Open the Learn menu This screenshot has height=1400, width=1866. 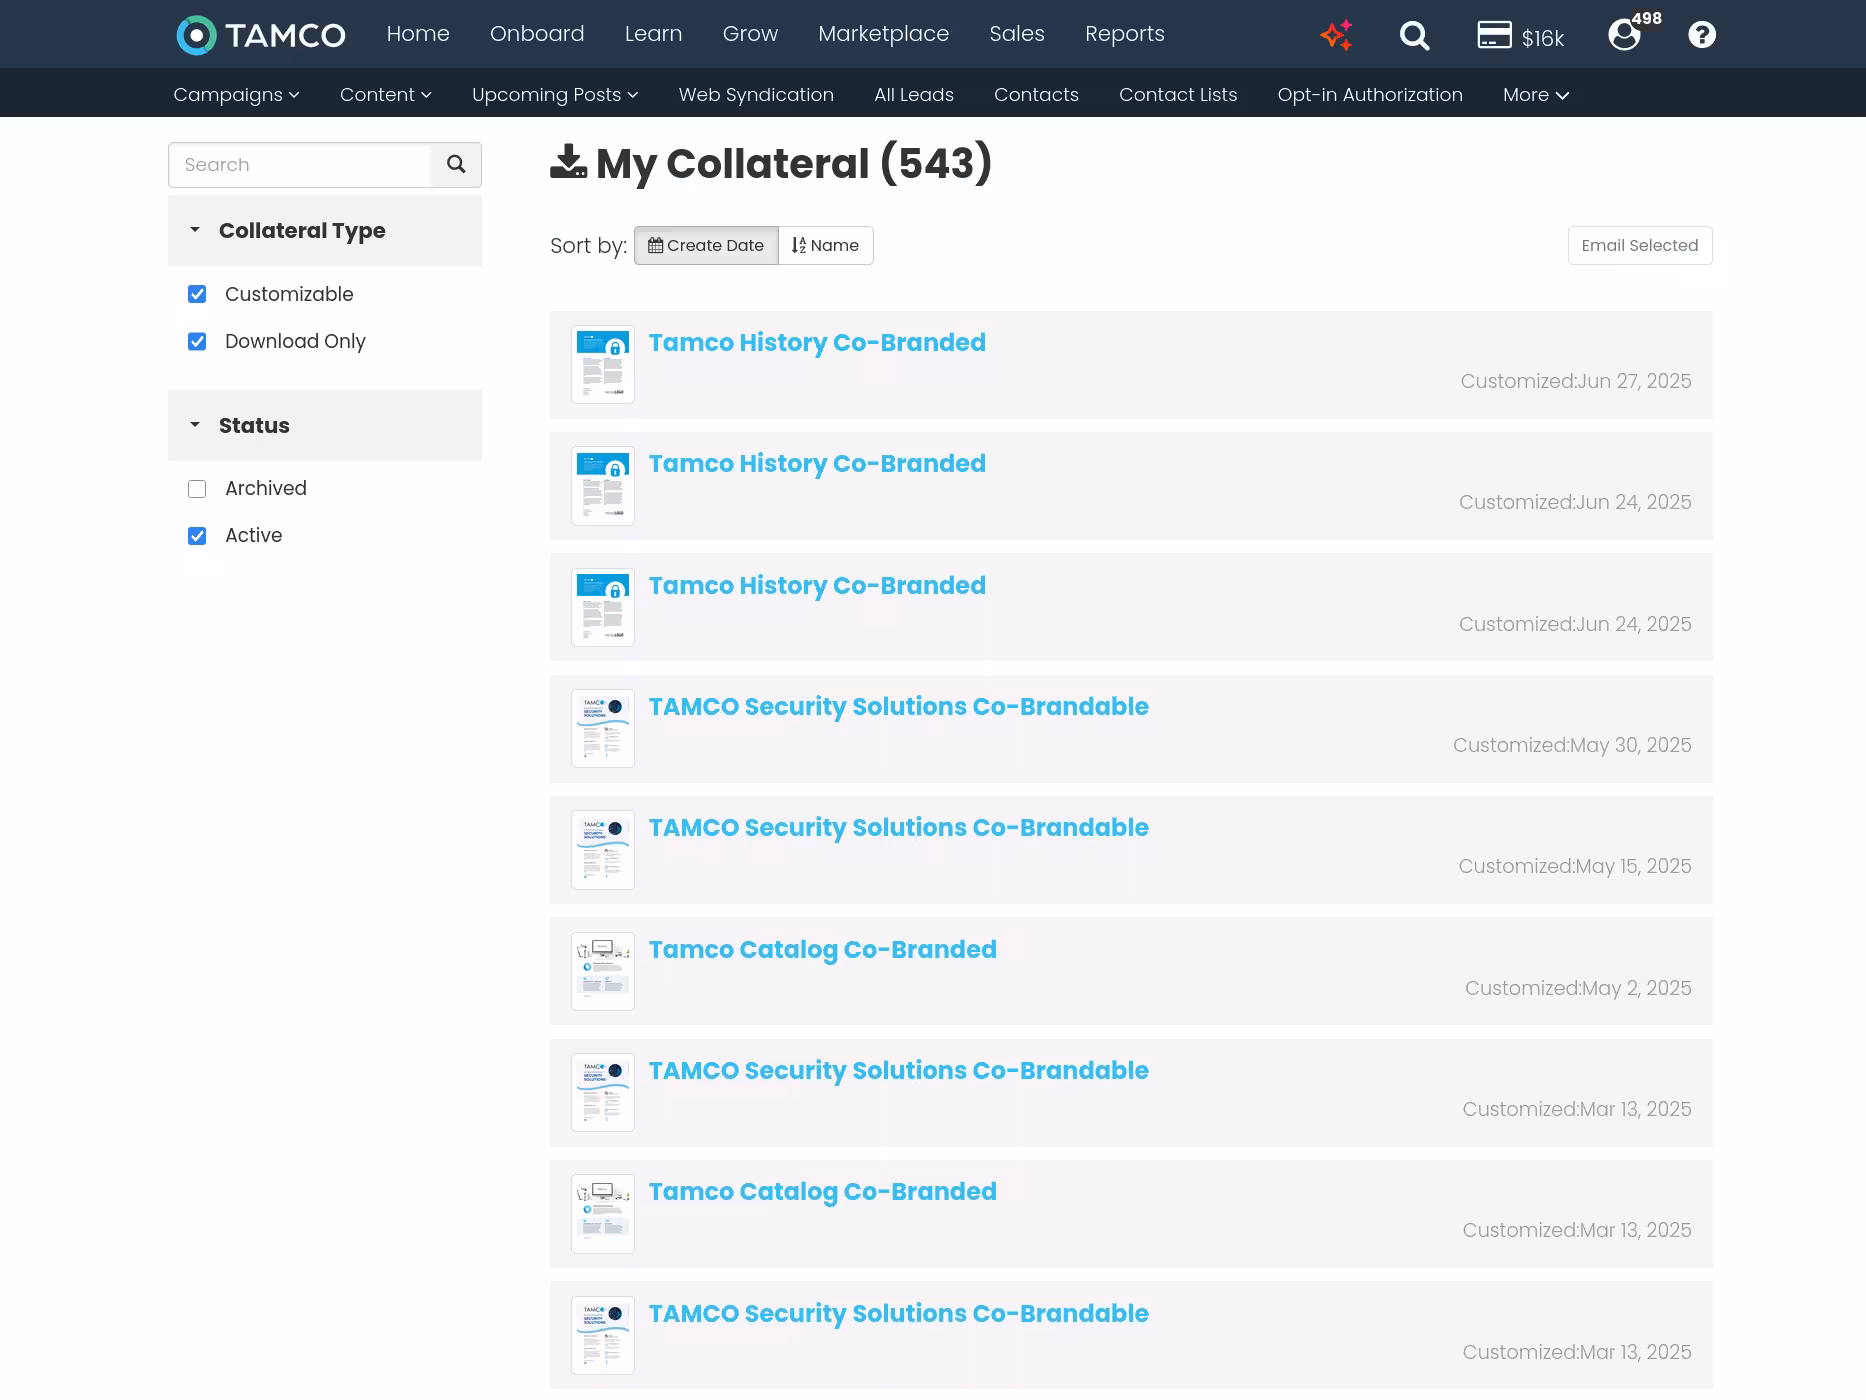(x=653, y=34)
